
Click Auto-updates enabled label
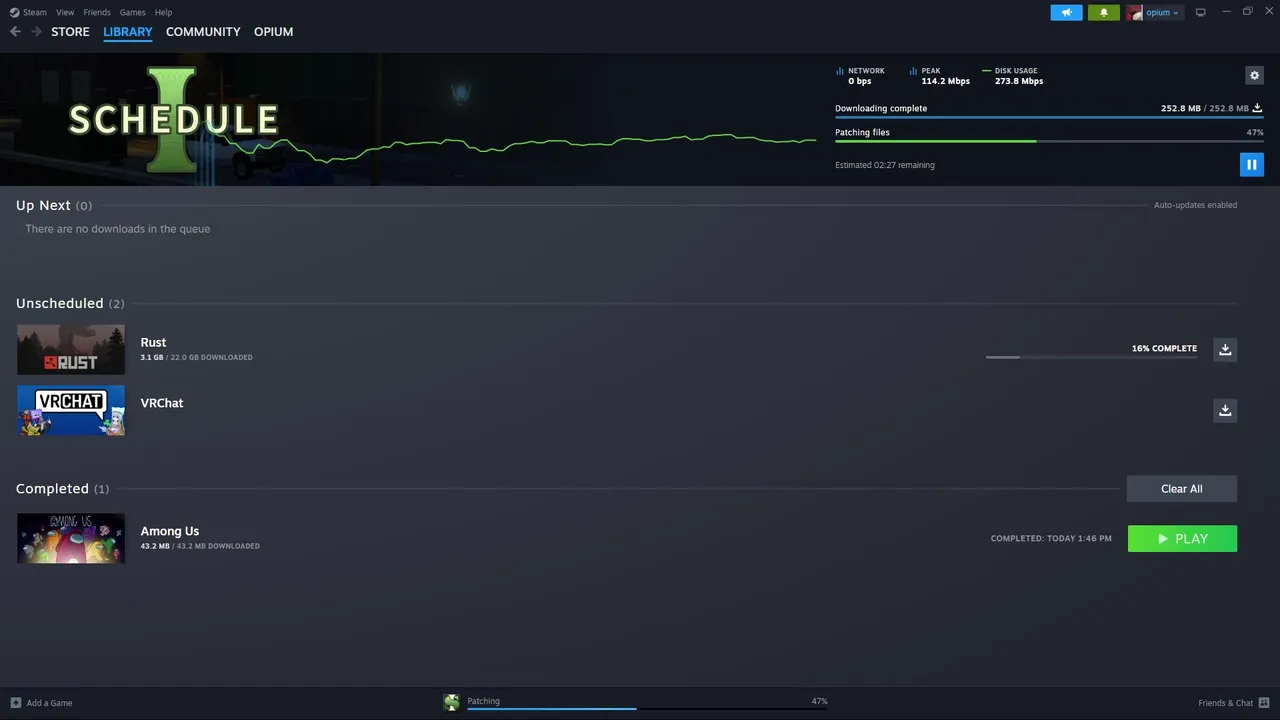tap(1195, 205)
